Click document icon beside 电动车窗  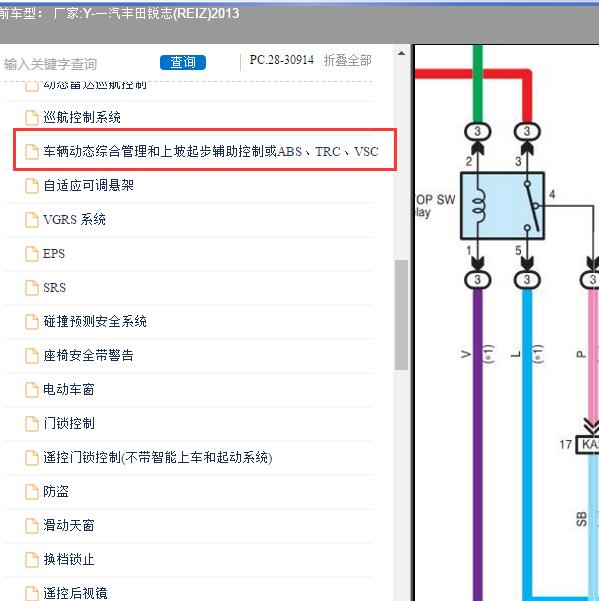pos(32,390)
